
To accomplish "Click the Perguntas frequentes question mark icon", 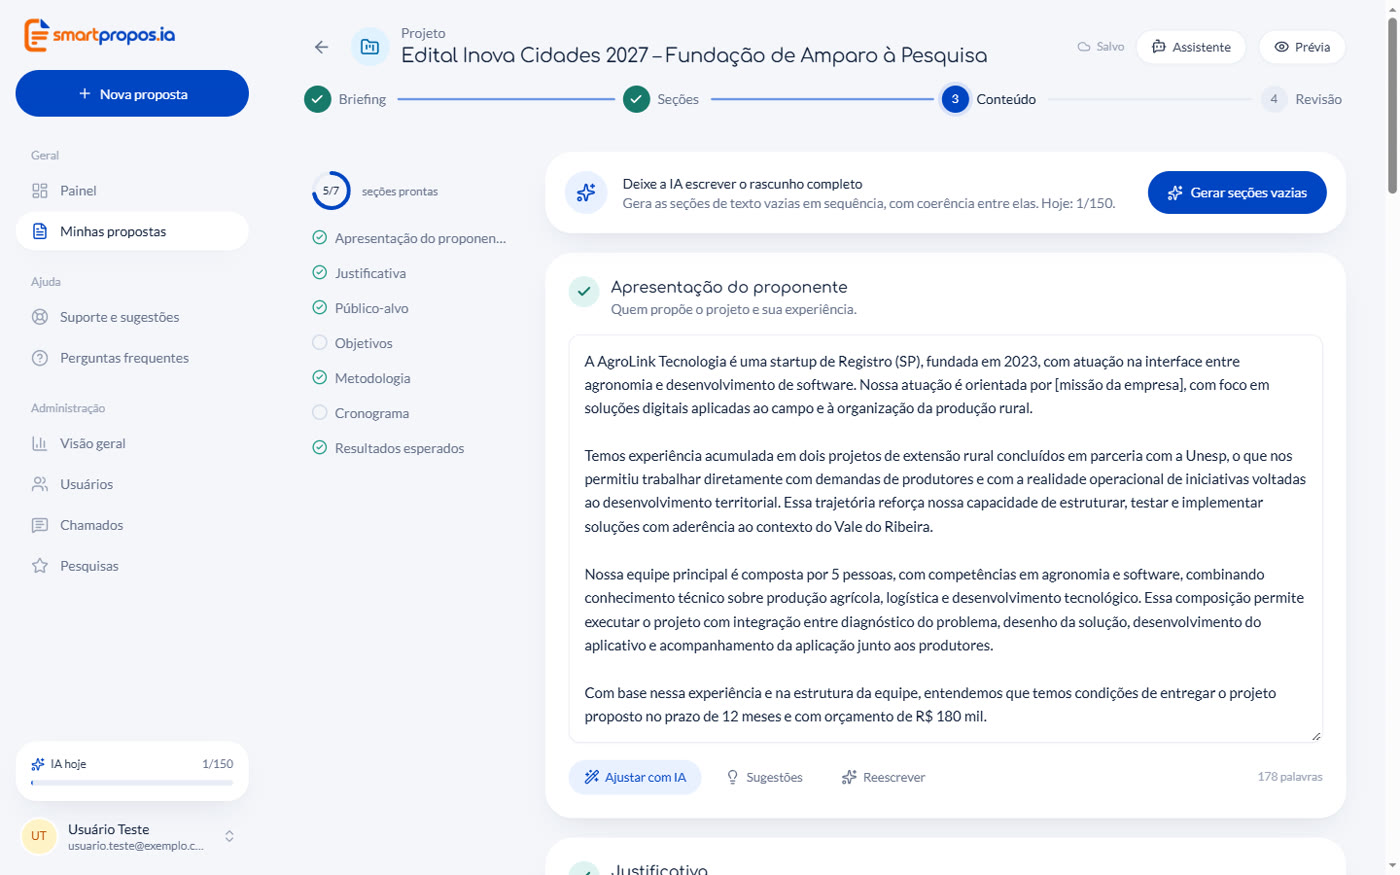I will pyautogui.click(x=40, y=358).
